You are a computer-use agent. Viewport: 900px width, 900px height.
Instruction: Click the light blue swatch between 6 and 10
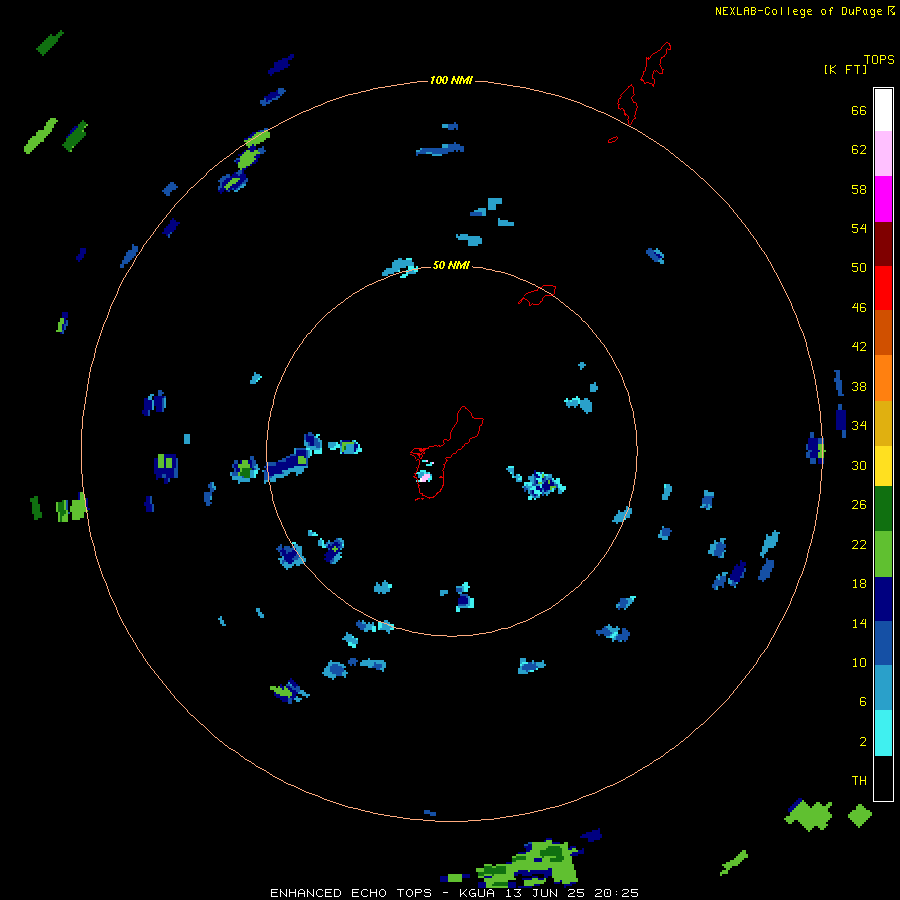point(883,688)
